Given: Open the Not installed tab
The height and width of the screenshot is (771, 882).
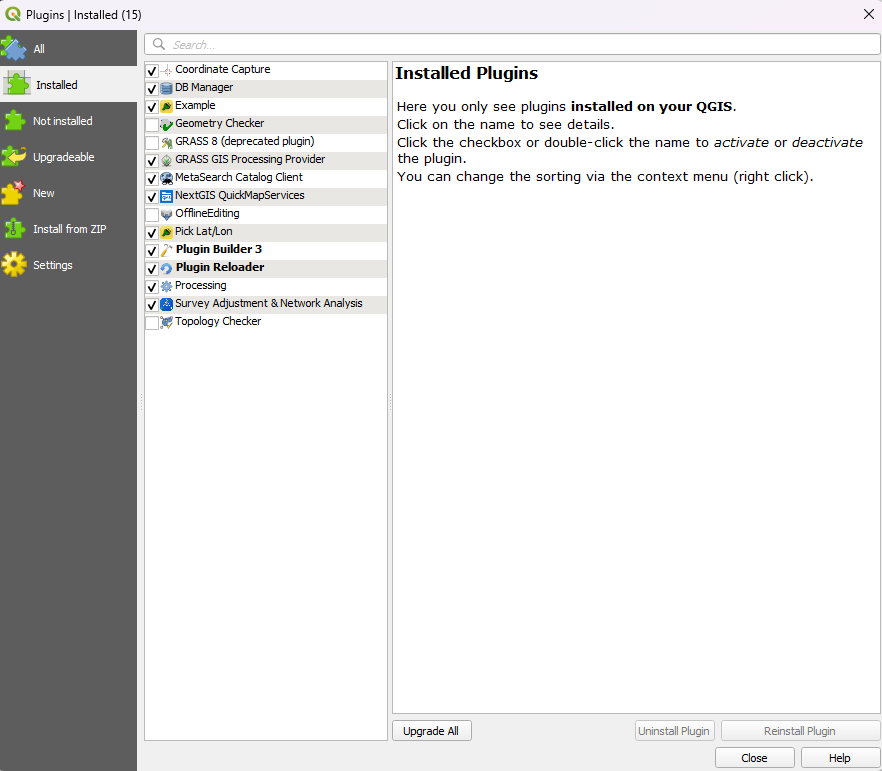Looking at the screenshot, I should 68,120.
